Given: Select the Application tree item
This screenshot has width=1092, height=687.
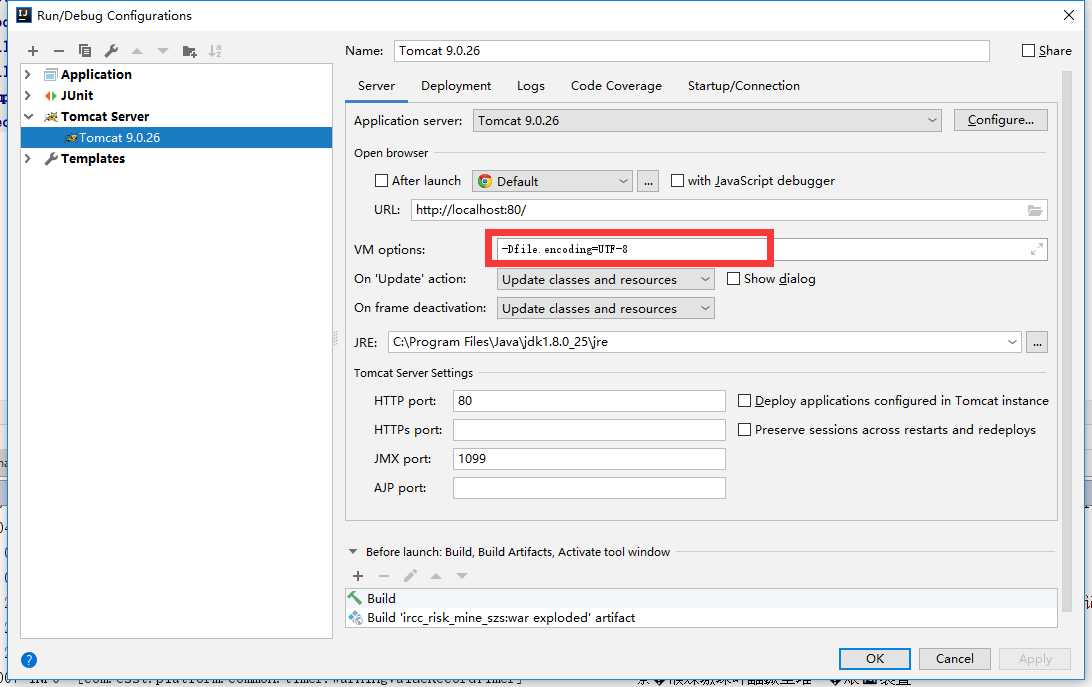Looking at the screenshot, I should point(96,74).
